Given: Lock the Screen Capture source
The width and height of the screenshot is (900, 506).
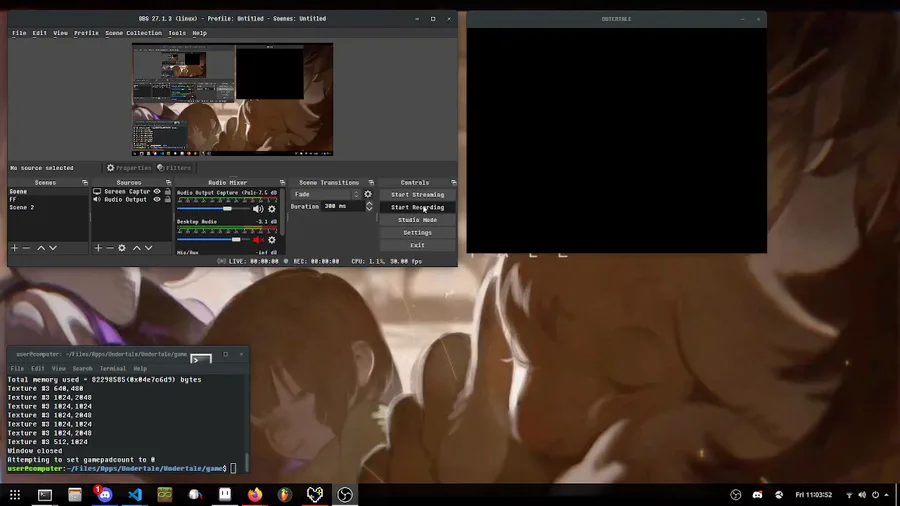Looking at the screenshot, I should coord(168,192).
